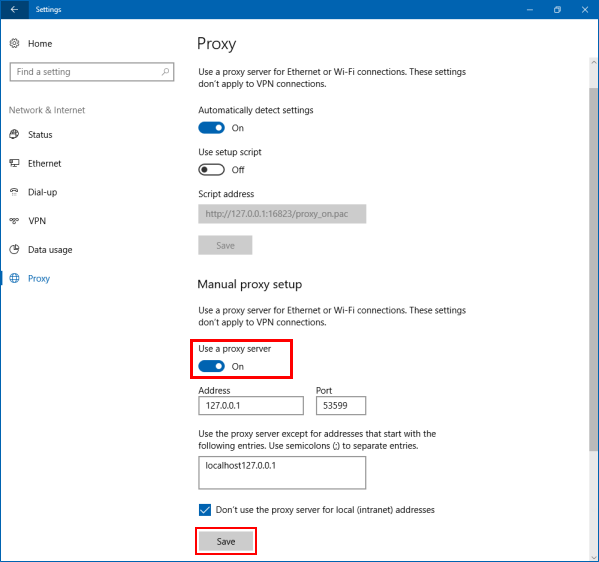Click the VPN icon in sidebar

(14, 221)
